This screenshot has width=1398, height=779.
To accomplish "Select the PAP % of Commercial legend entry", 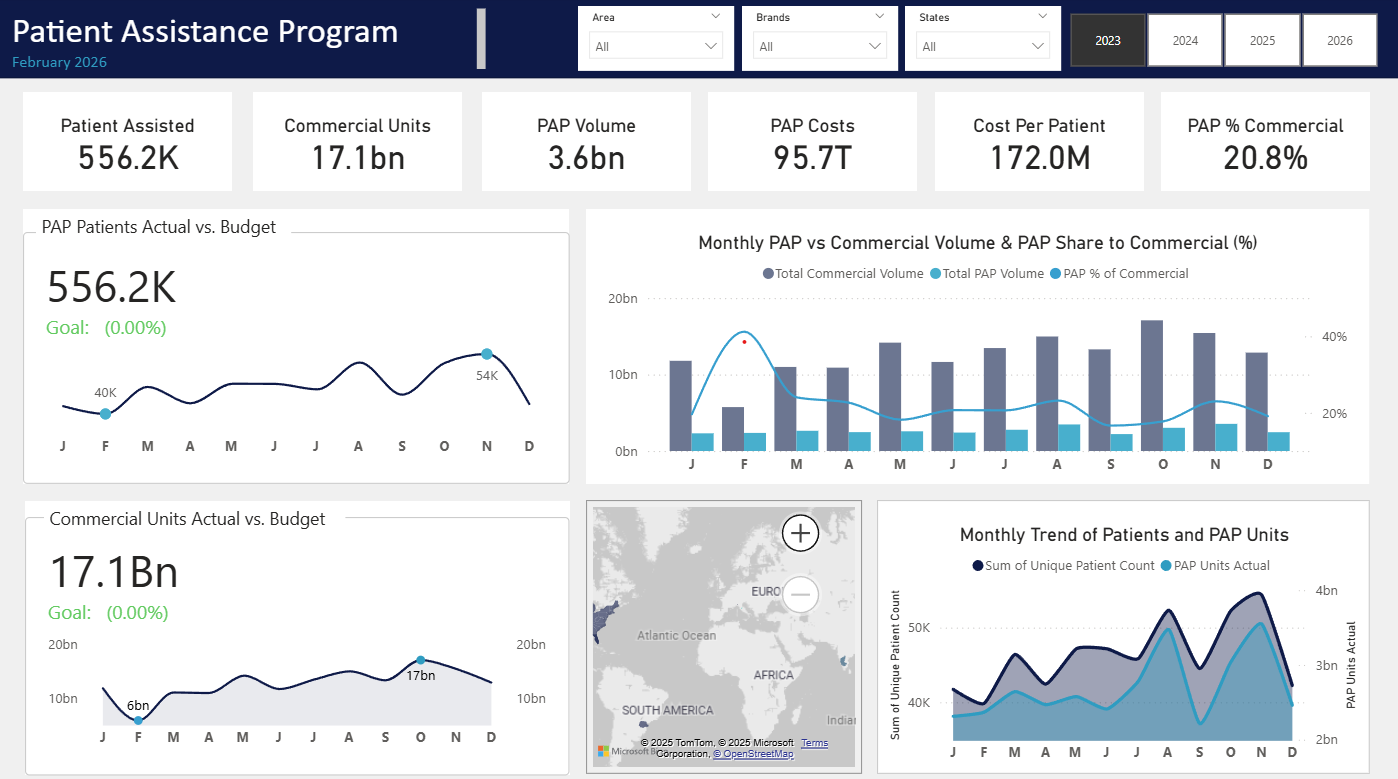I will 1119,274.
